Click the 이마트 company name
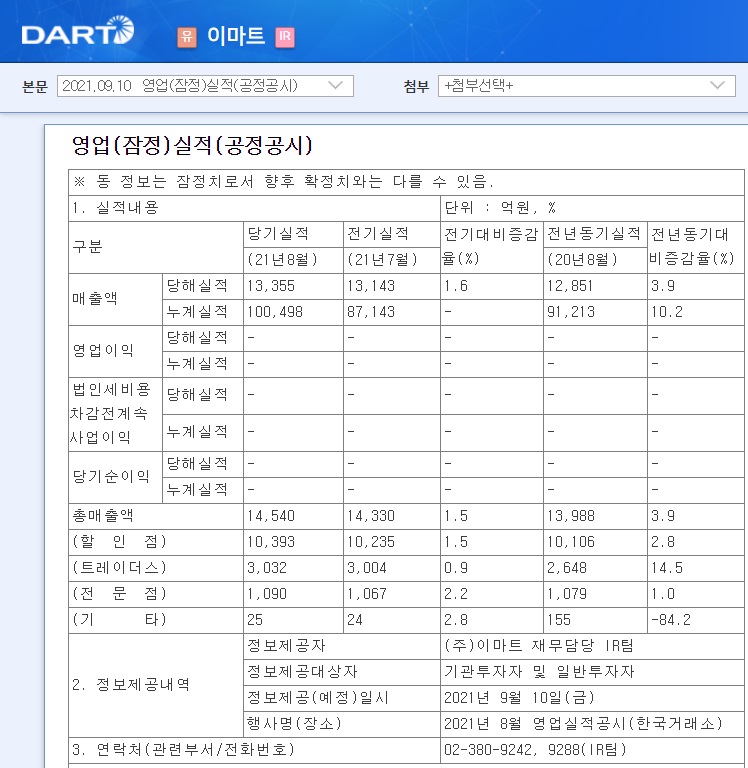Viewport: 748px width, 768px height. 236,36
